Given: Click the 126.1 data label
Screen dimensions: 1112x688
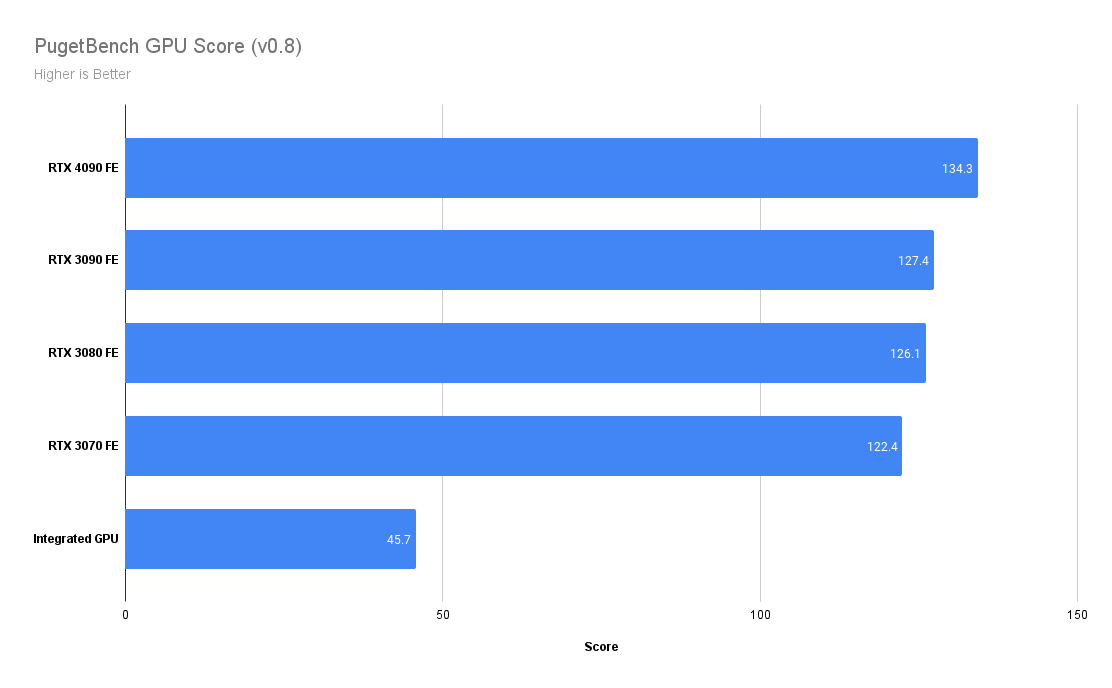Looking at the screenshot, I should tap(905, 353).
